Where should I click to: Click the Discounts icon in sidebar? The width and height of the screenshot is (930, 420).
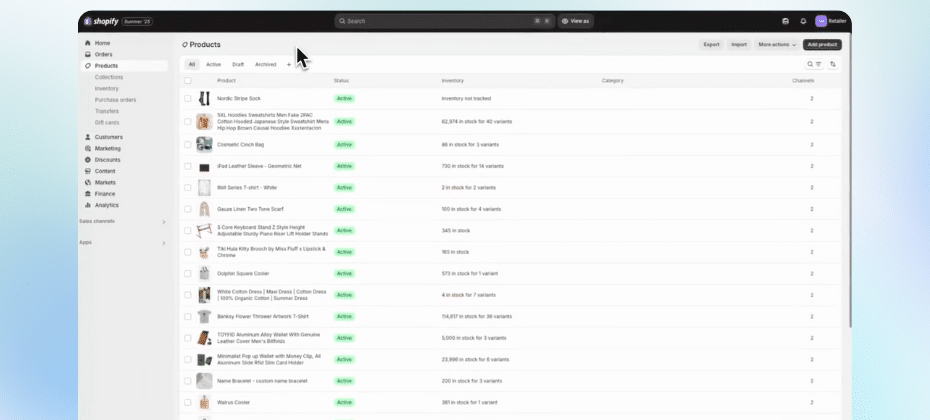click(88, 160)
